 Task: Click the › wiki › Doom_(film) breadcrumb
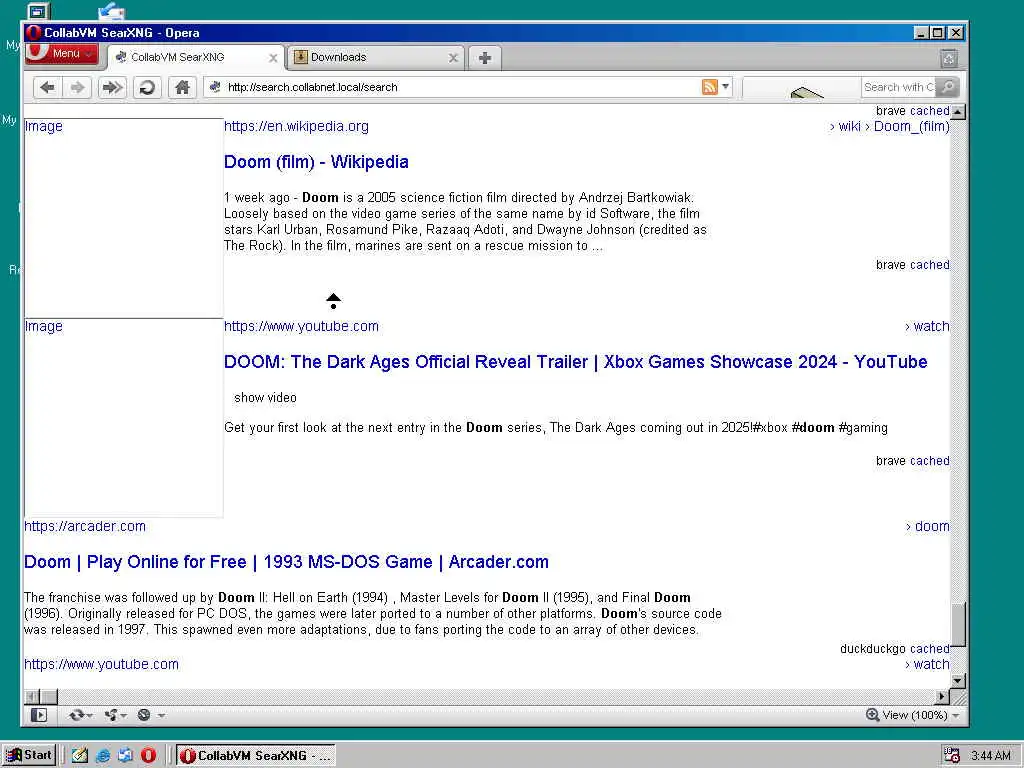[x=889, y=126]
